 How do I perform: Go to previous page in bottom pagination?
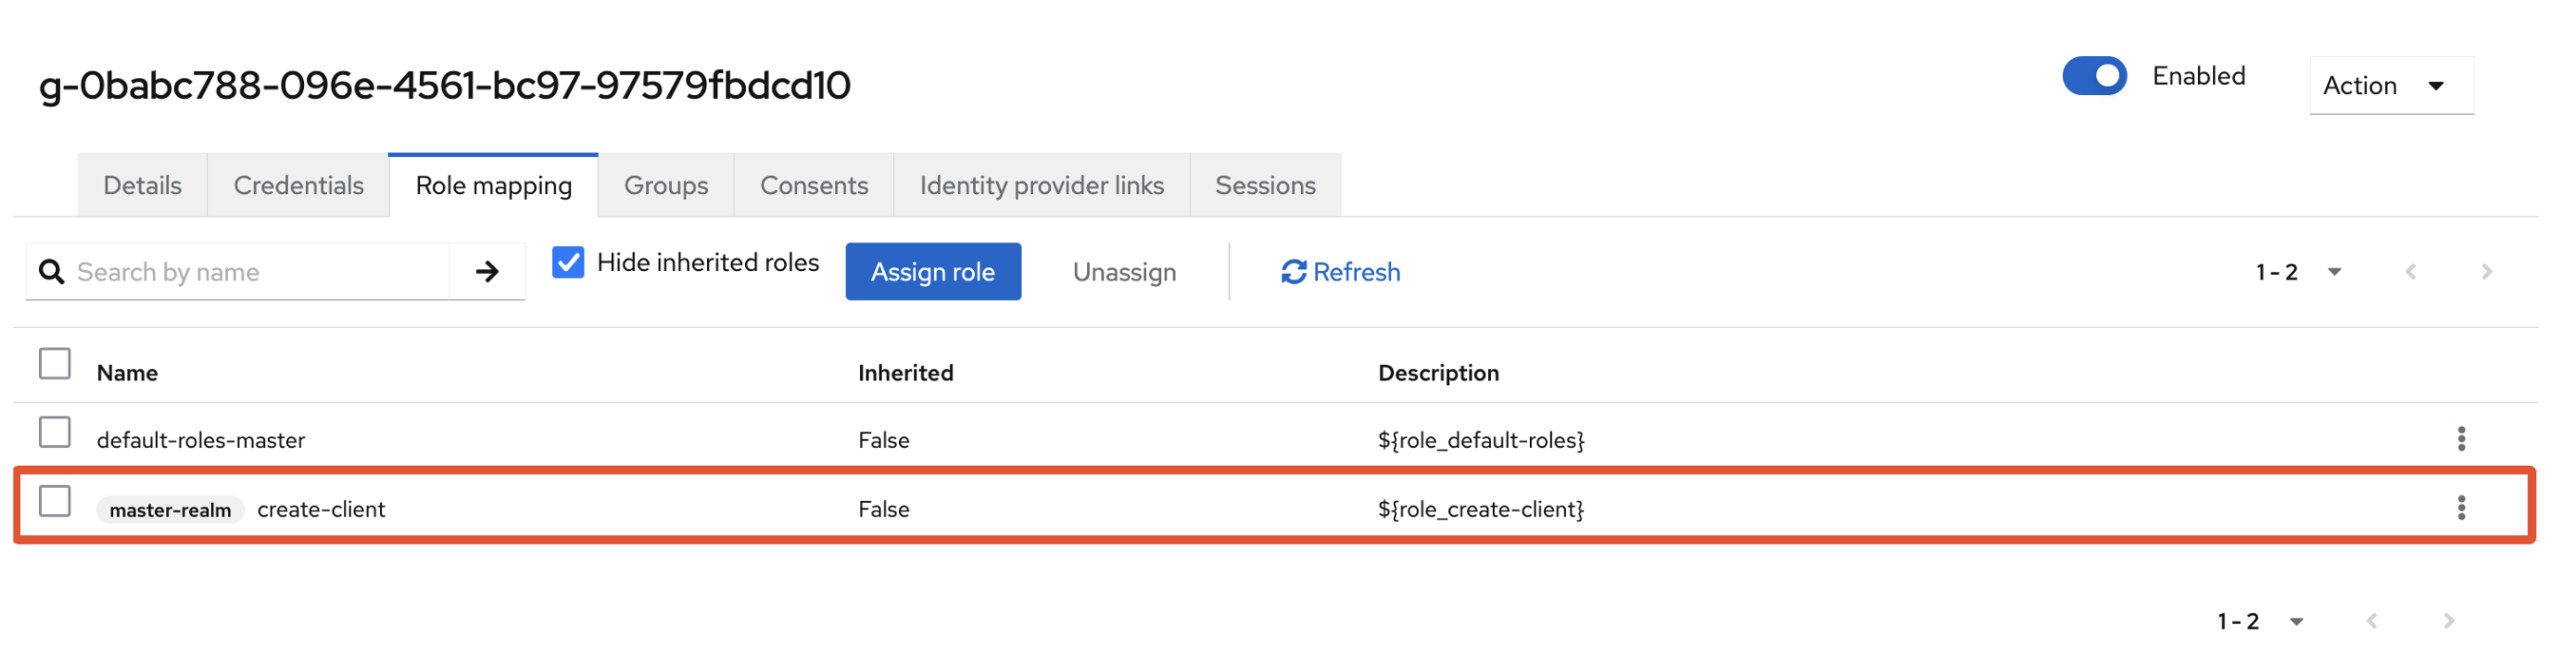click(2372, 621)
